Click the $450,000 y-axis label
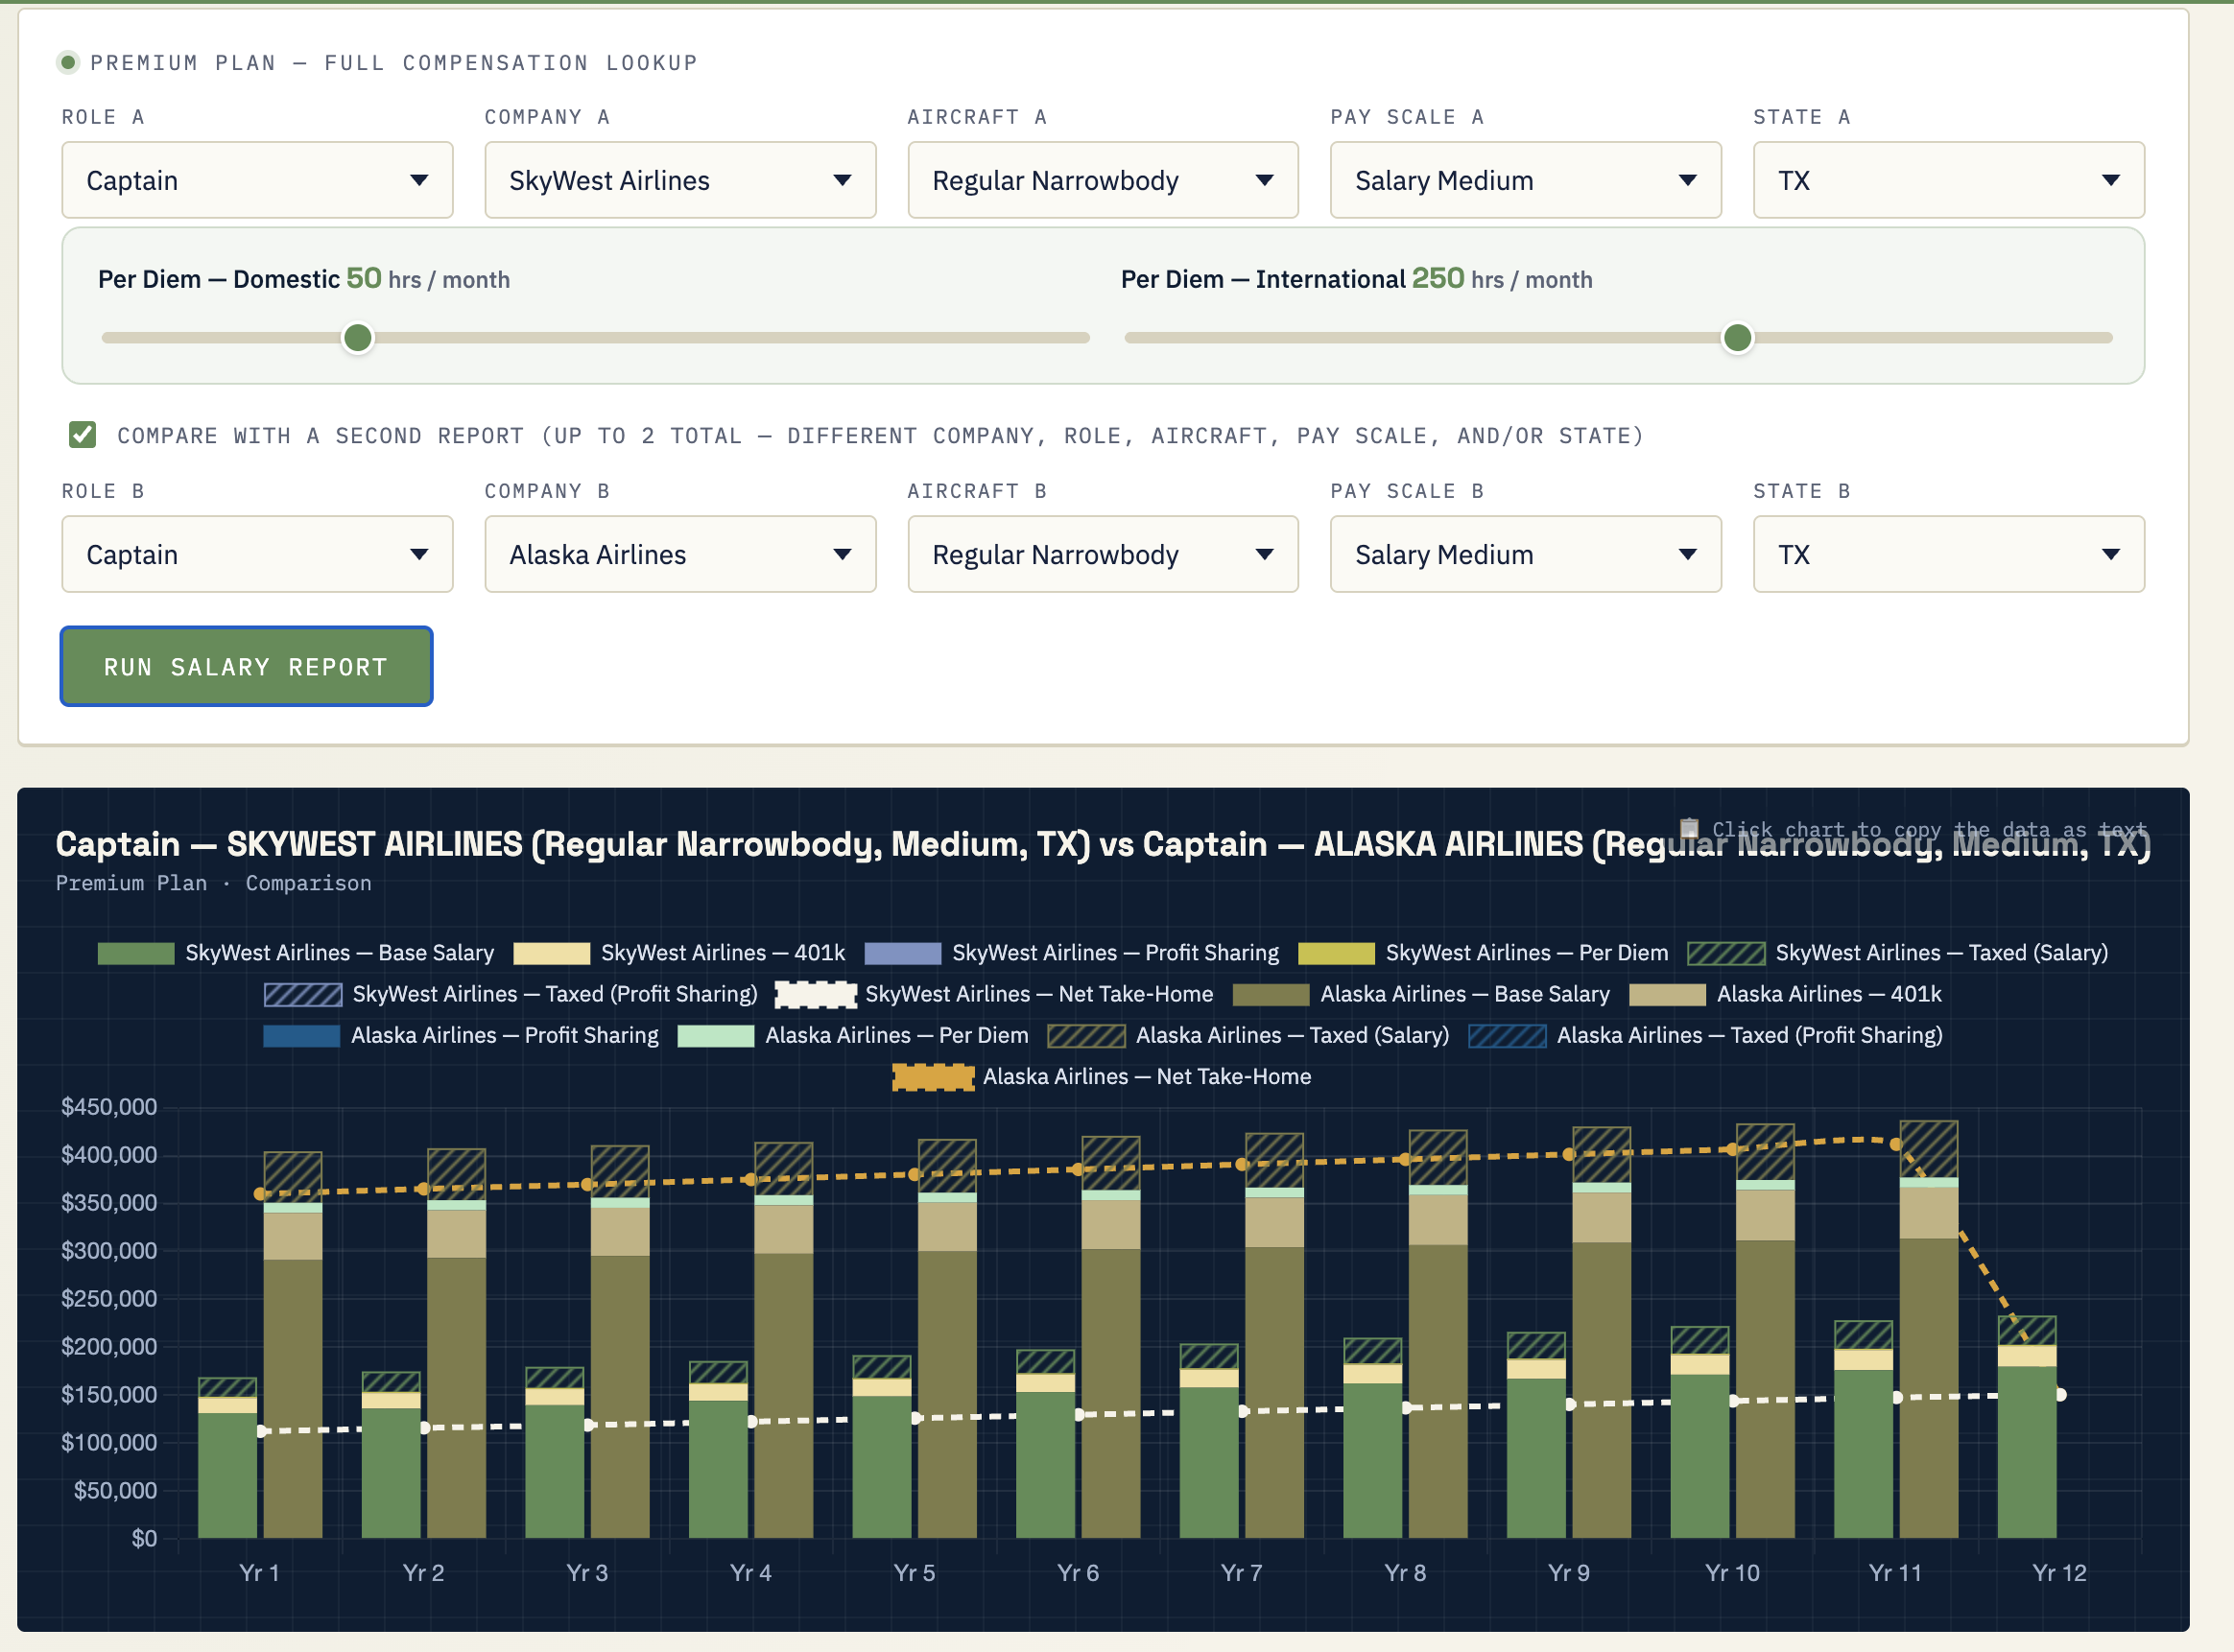This screenshot has height=1652, width=2234. pos(109,1107)
